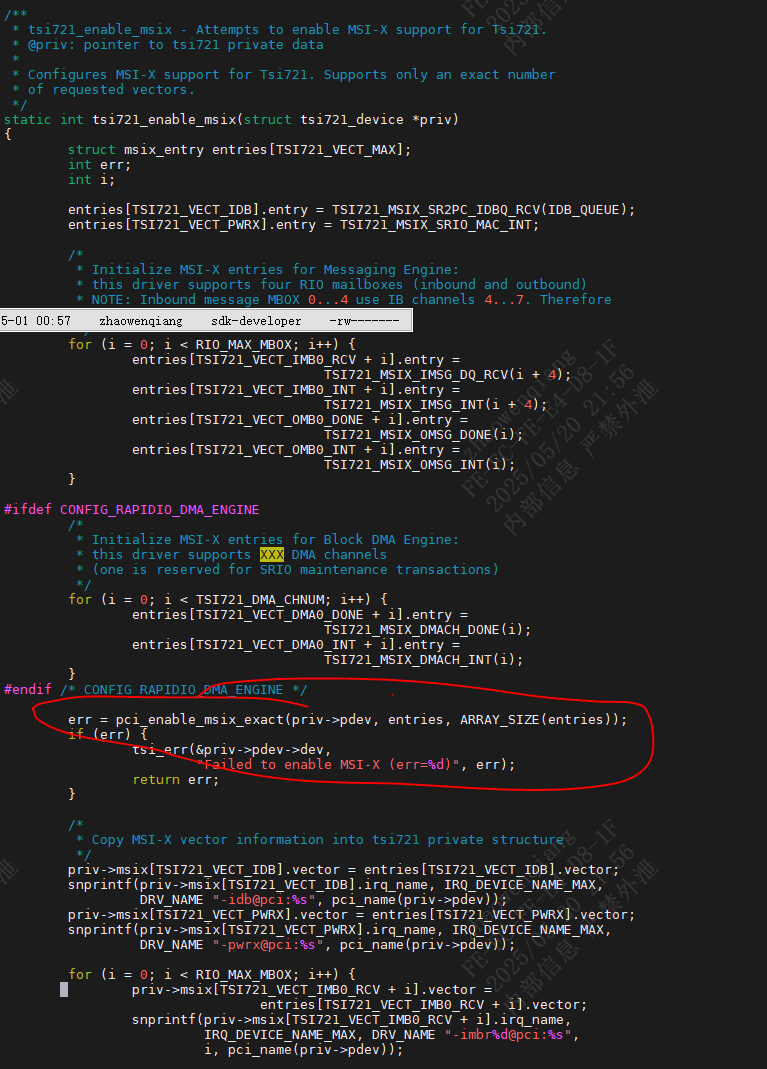Click 'zhaowenqiang' in the file info overlay

click(x=141, y=320)
